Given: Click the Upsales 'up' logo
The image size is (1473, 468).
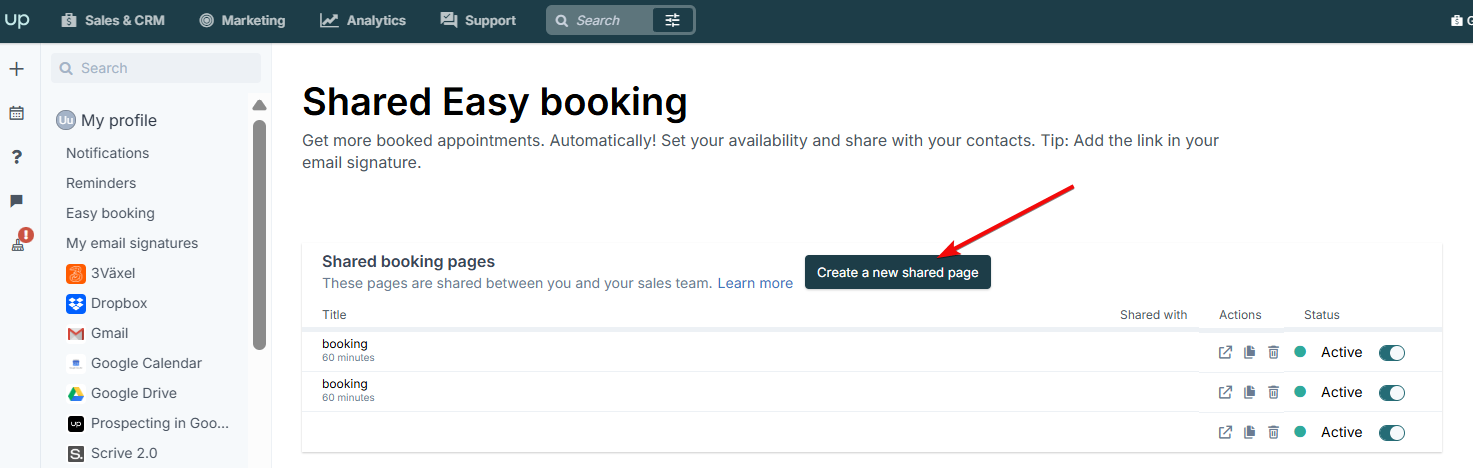Looking at the screenshot, I should click(x=17, y=20).
